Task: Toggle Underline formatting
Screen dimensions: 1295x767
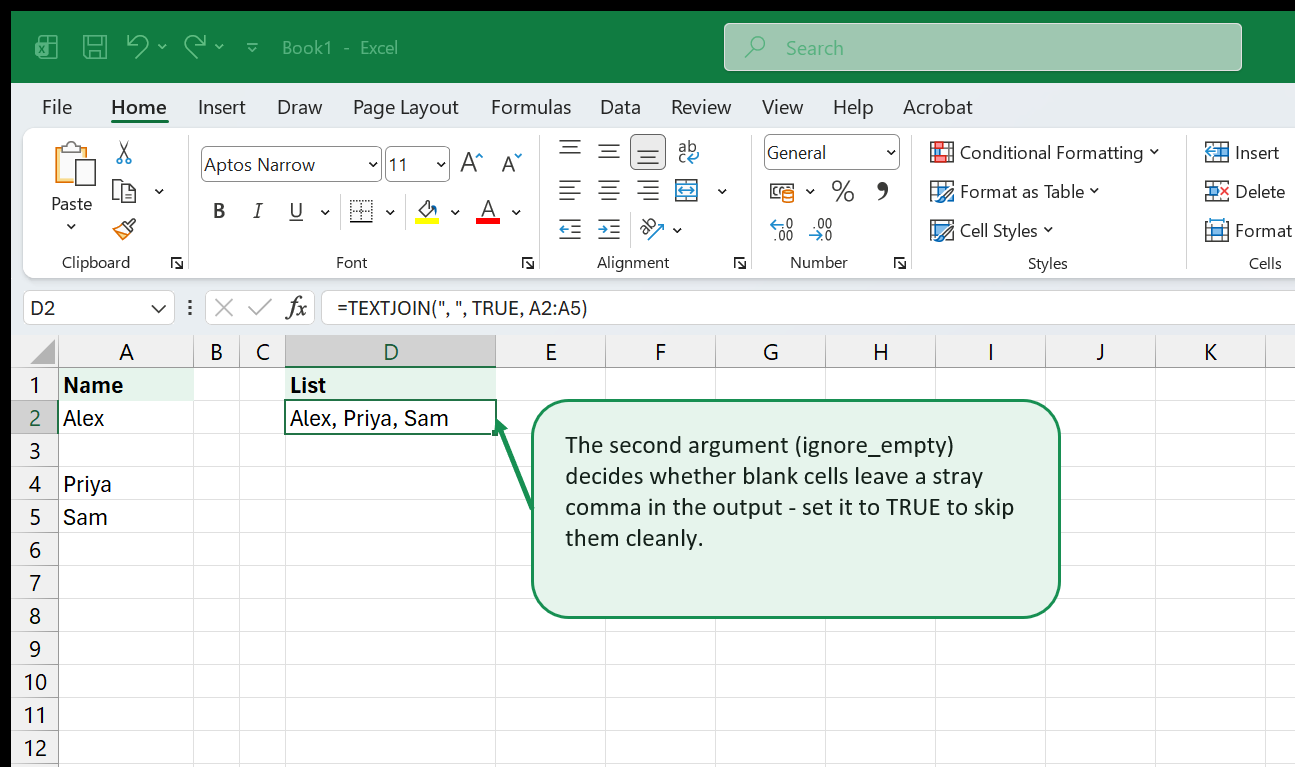Action: coord(296,211)
